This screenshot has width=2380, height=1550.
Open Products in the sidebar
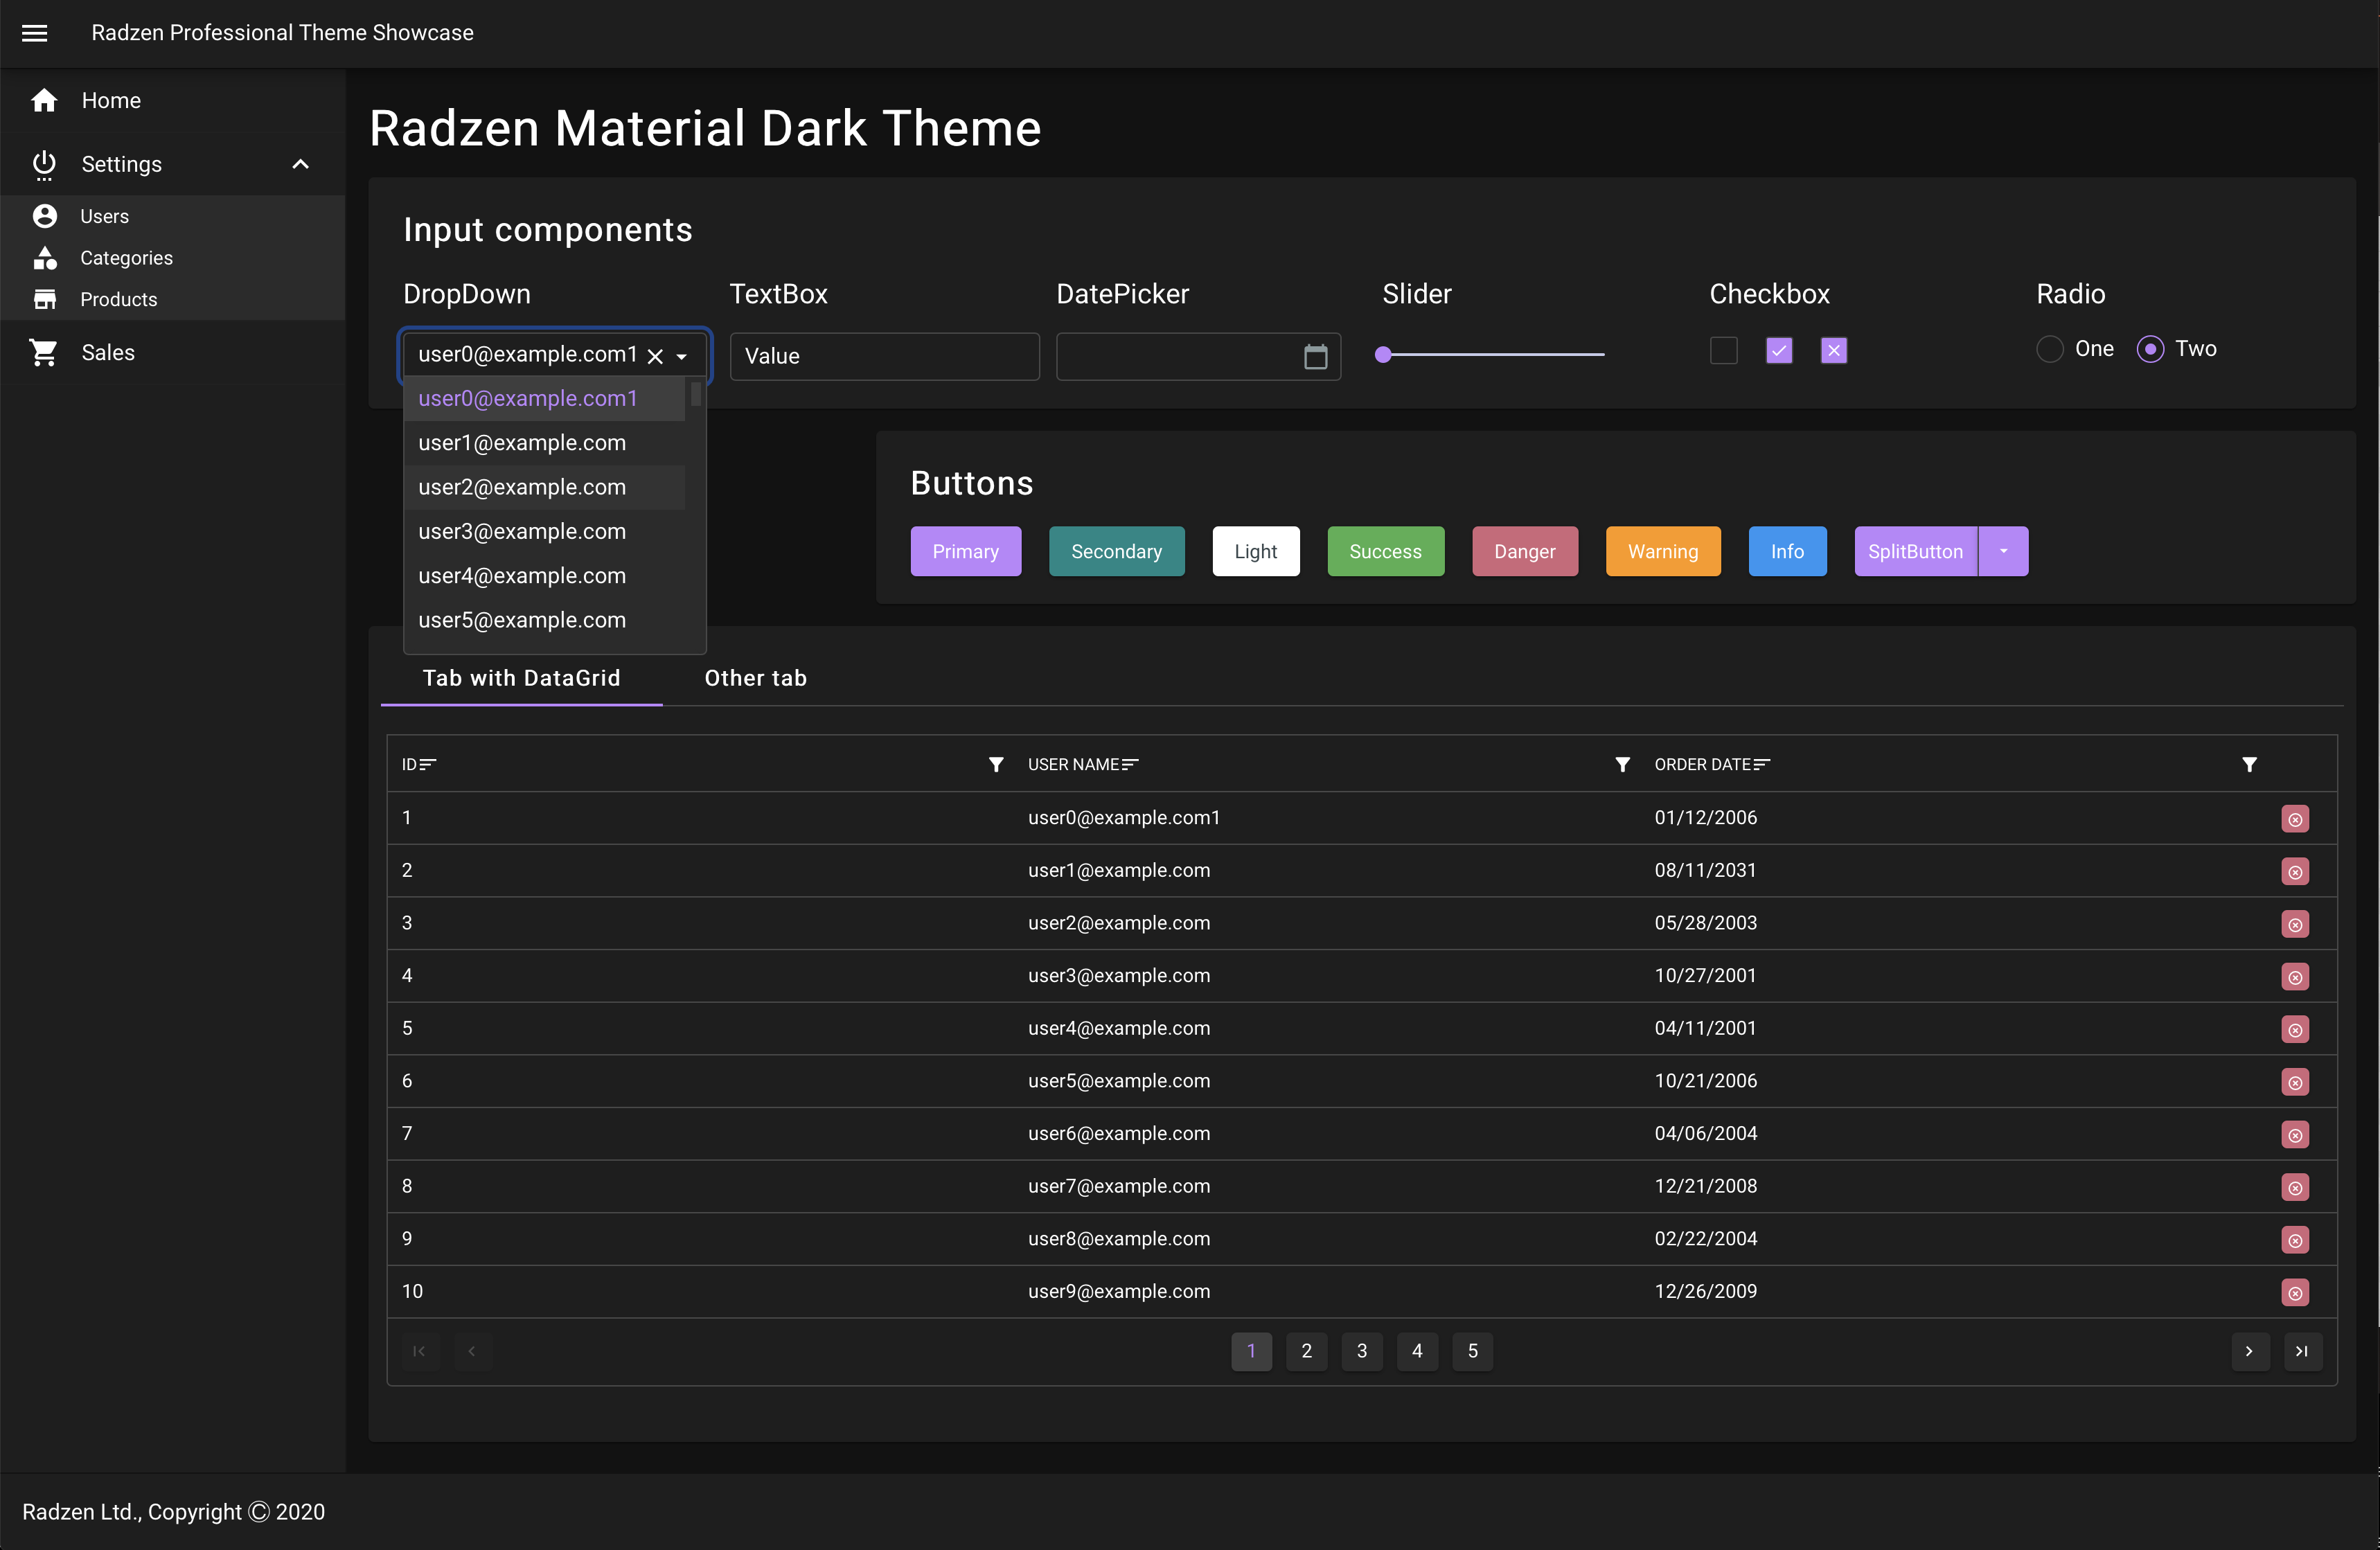click(118, 300)
